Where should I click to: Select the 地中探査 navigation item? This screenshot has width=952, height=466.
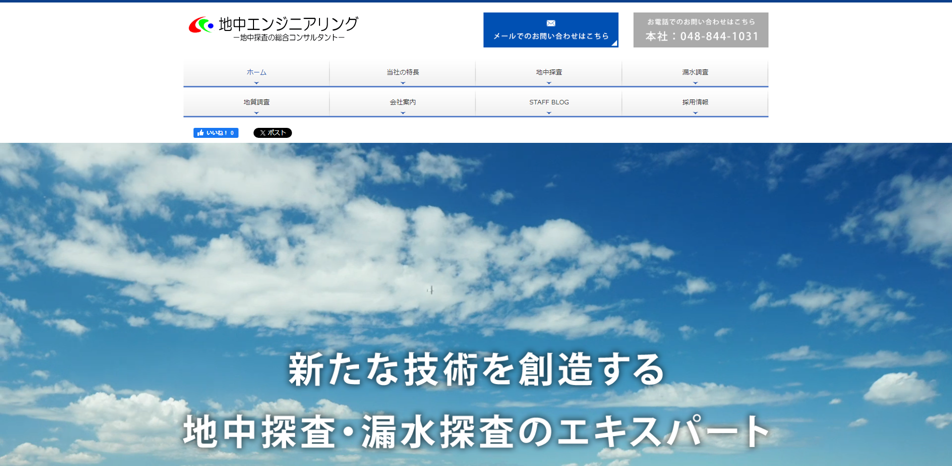(549, 72)
